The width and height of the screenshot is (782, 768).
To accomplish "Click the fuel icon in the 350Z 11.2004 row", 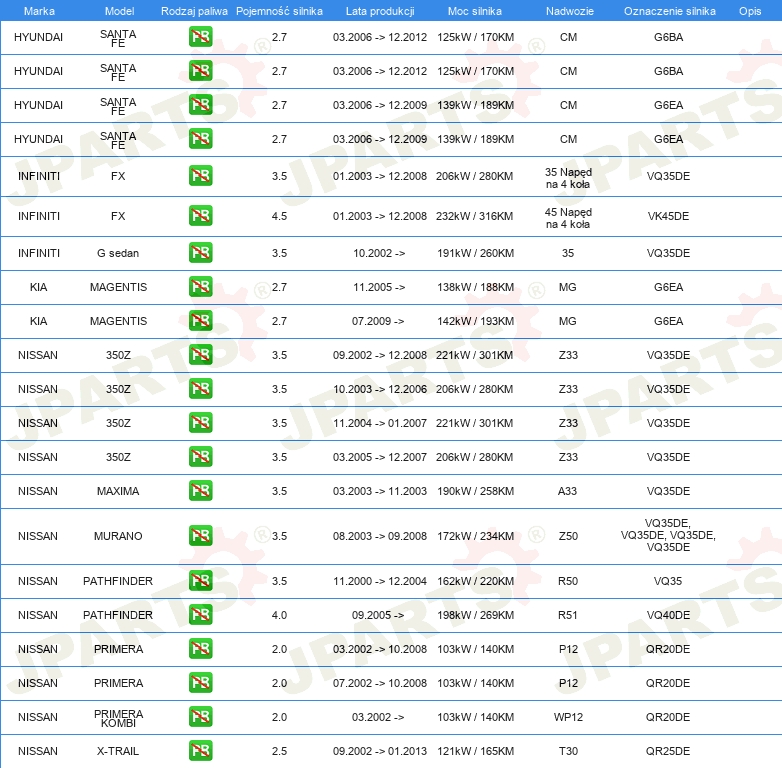I will (x=200, y=422).
